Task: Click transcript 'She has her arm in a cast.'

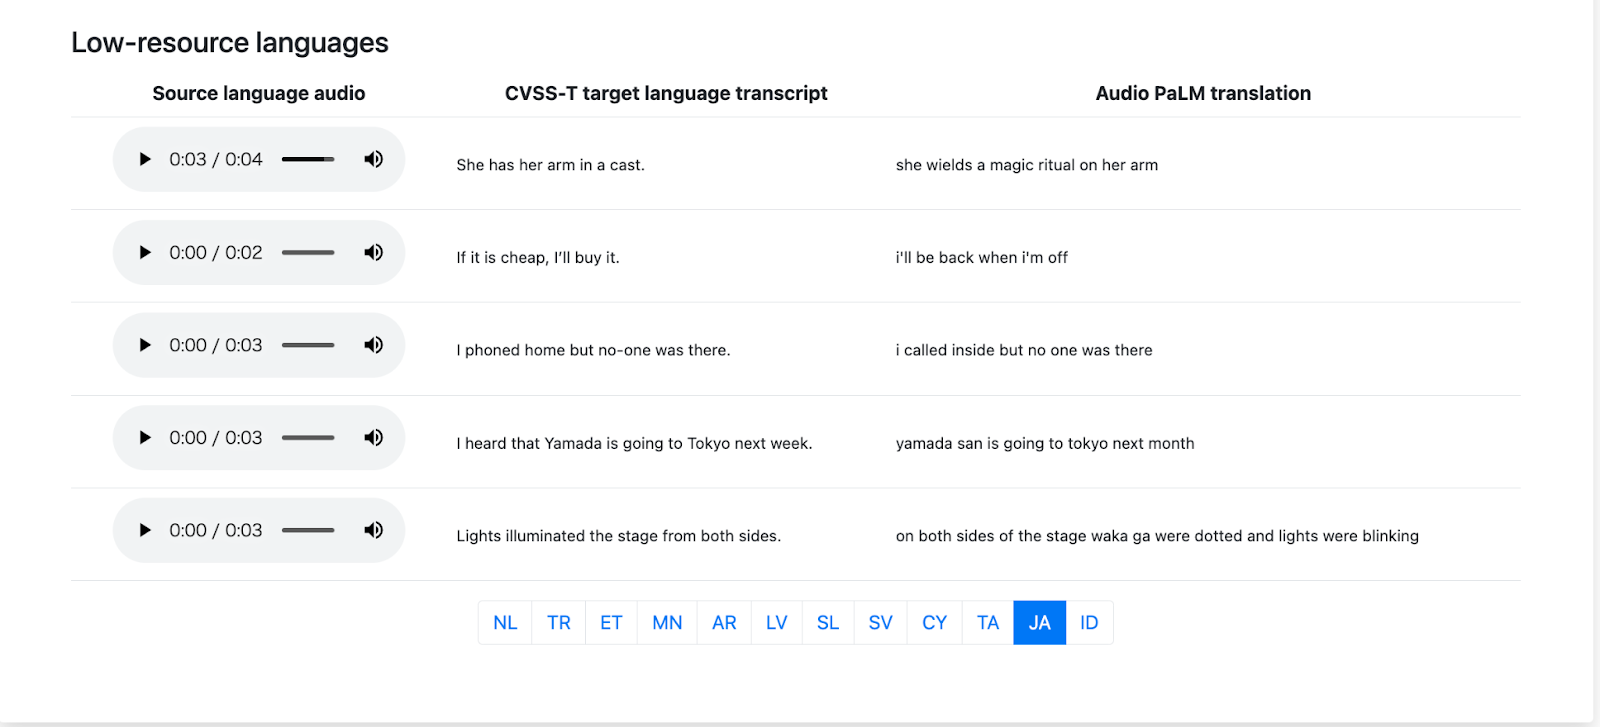Action: (551, 165)
